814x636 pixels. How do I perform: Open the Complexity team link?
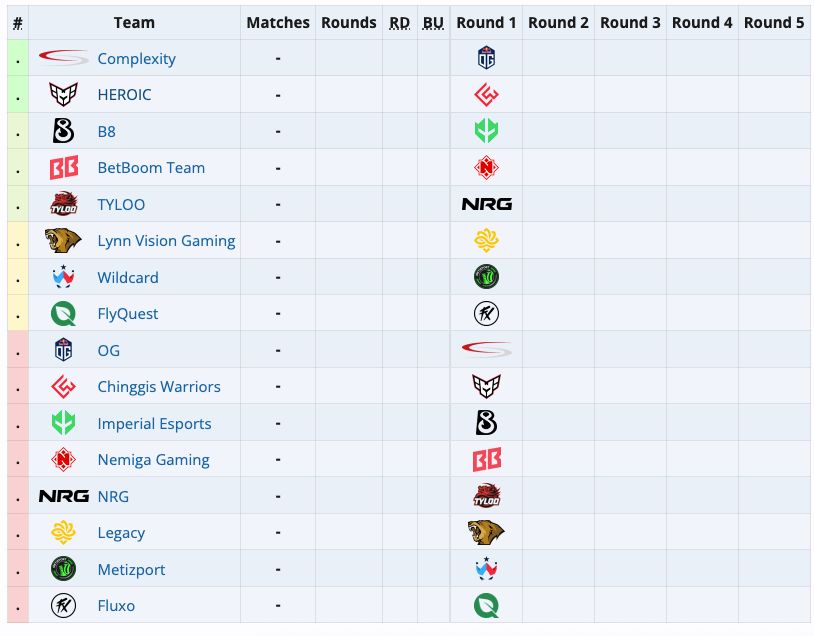[137, 59]
